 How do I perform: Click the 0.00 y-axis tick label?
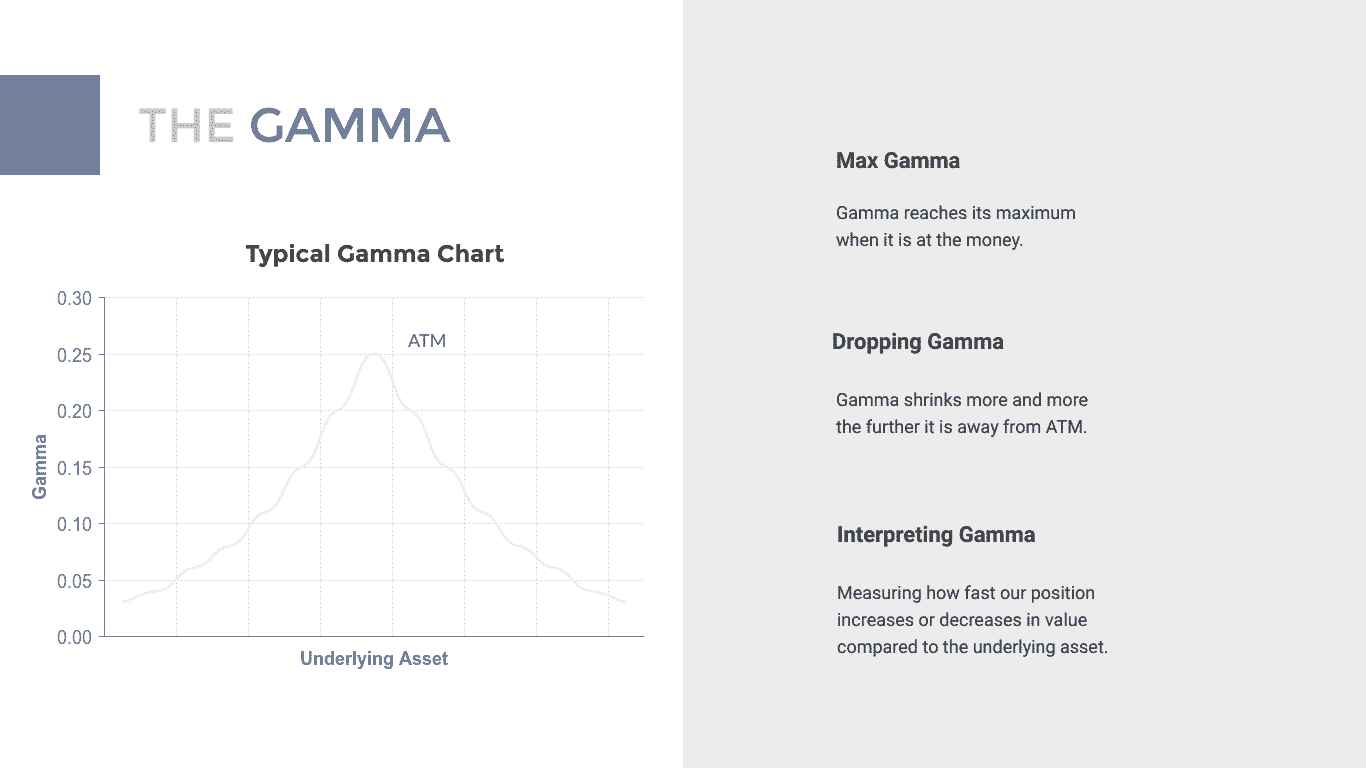(74, 637)
